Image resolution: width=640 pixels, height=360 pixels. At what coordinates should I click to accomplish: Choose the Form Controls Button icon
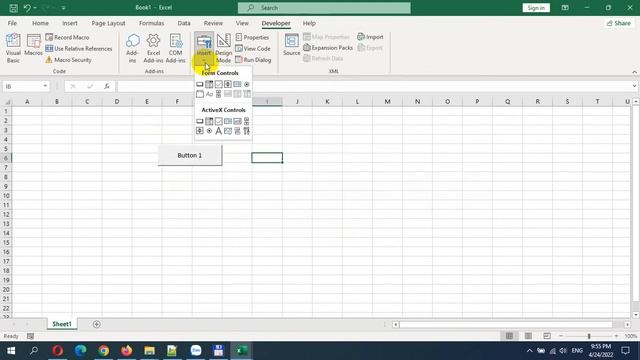click(200, 84)
